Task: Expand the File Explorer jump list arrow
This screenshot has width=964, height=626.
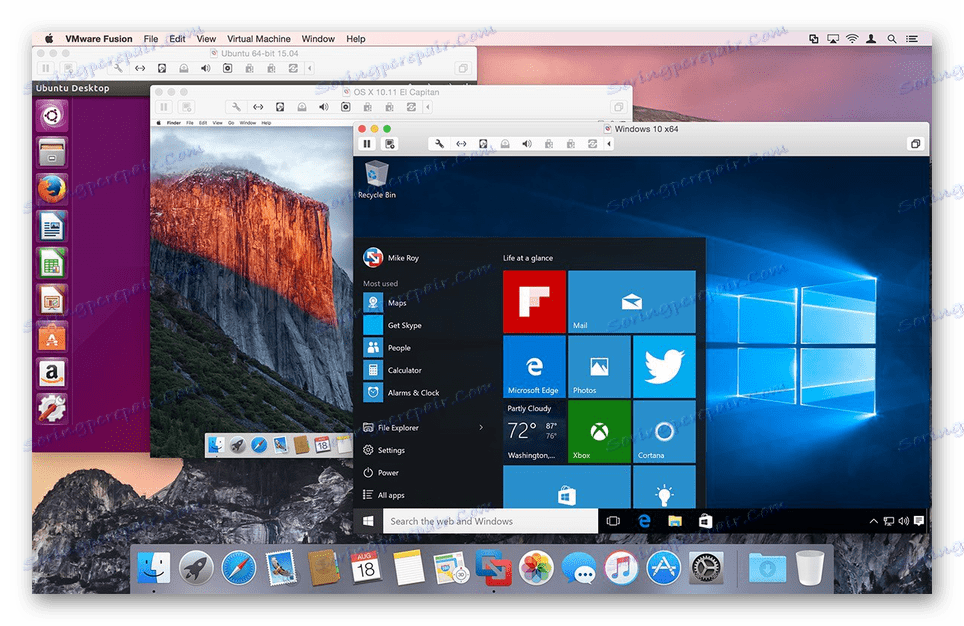Action: [481, 427]
